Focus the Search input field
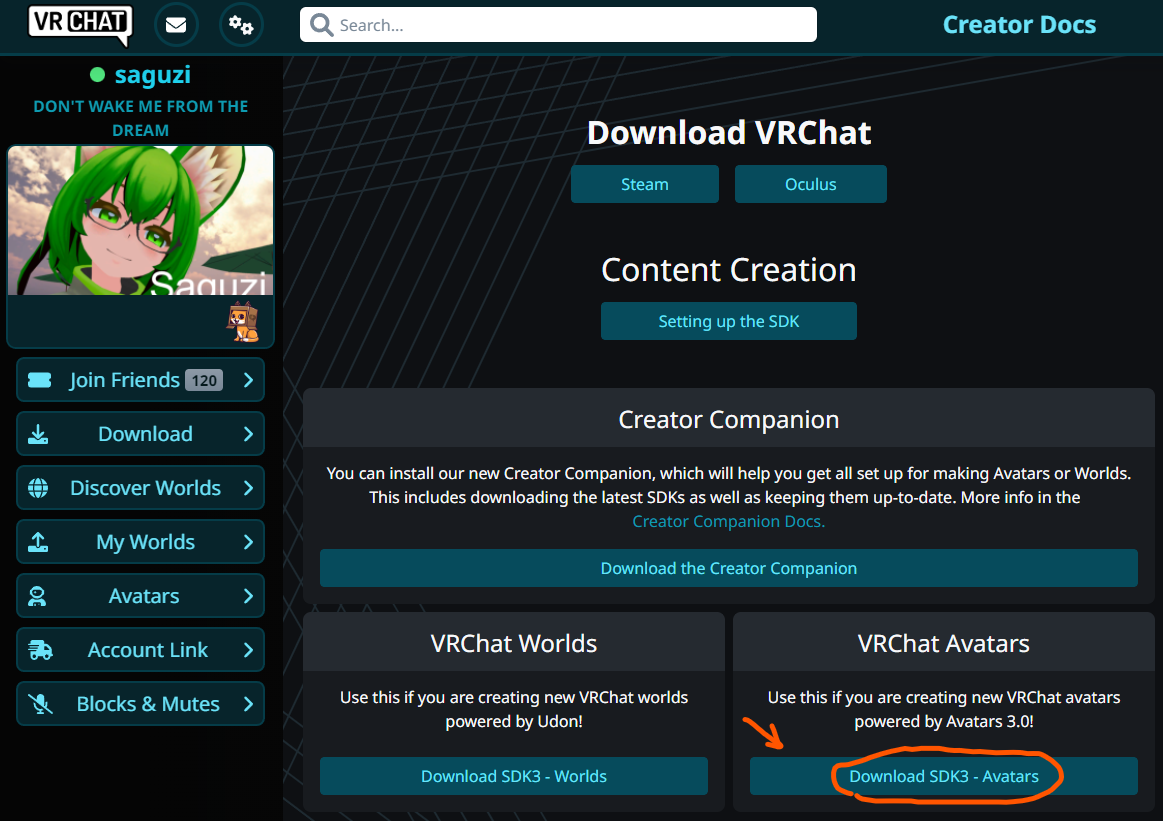The image size is (1163, 821). pos(558,24)
